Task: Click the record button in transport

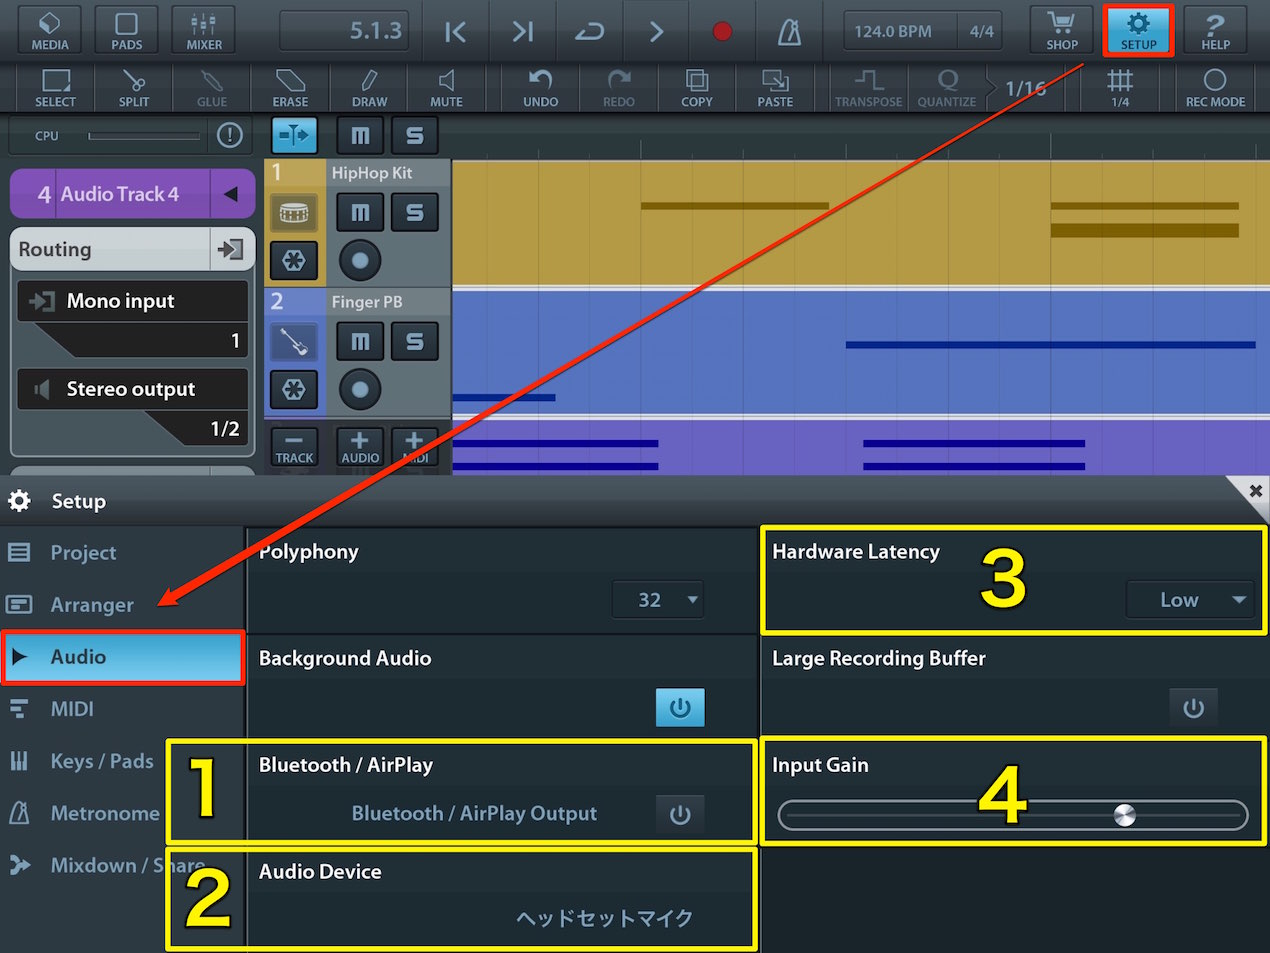Action: pyautogui.click(x=722, y=32)
